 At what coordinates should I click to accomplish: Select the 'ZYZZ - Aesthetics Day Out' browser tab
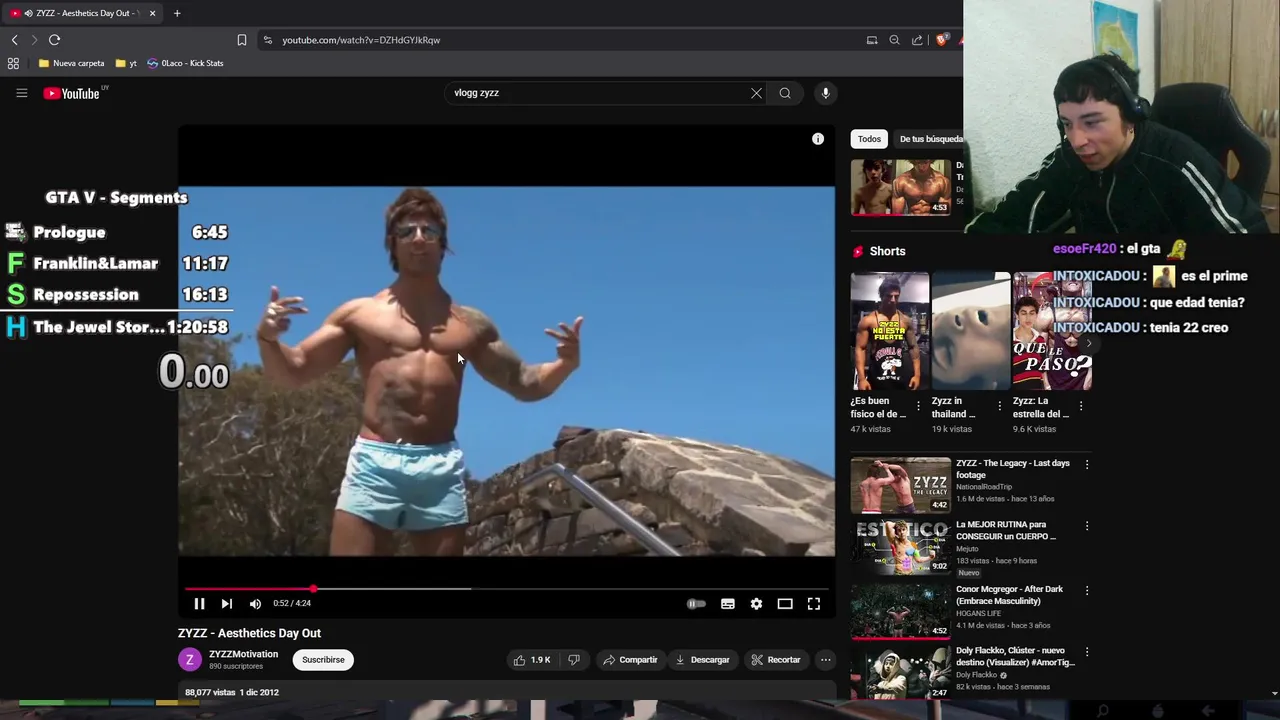tap(82, 13)
